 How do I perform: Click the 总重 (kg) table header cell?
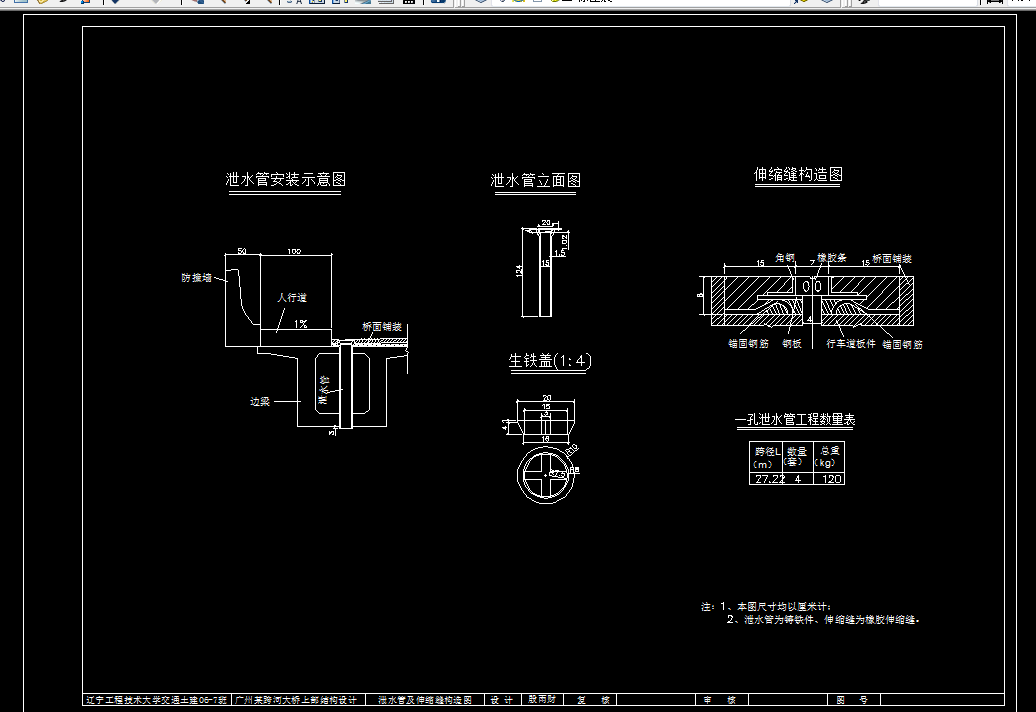point(829,457)
